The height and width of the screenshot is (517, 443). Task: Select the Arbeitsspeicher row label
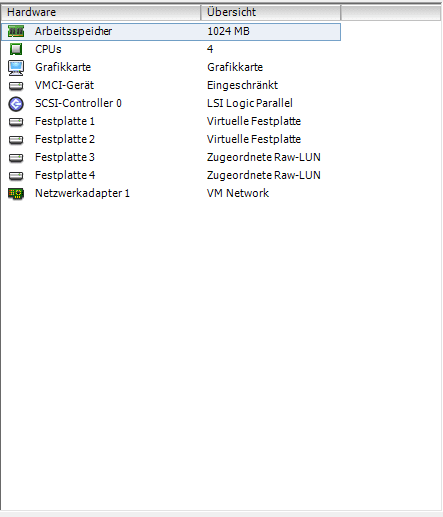click(x=73, y=31)
